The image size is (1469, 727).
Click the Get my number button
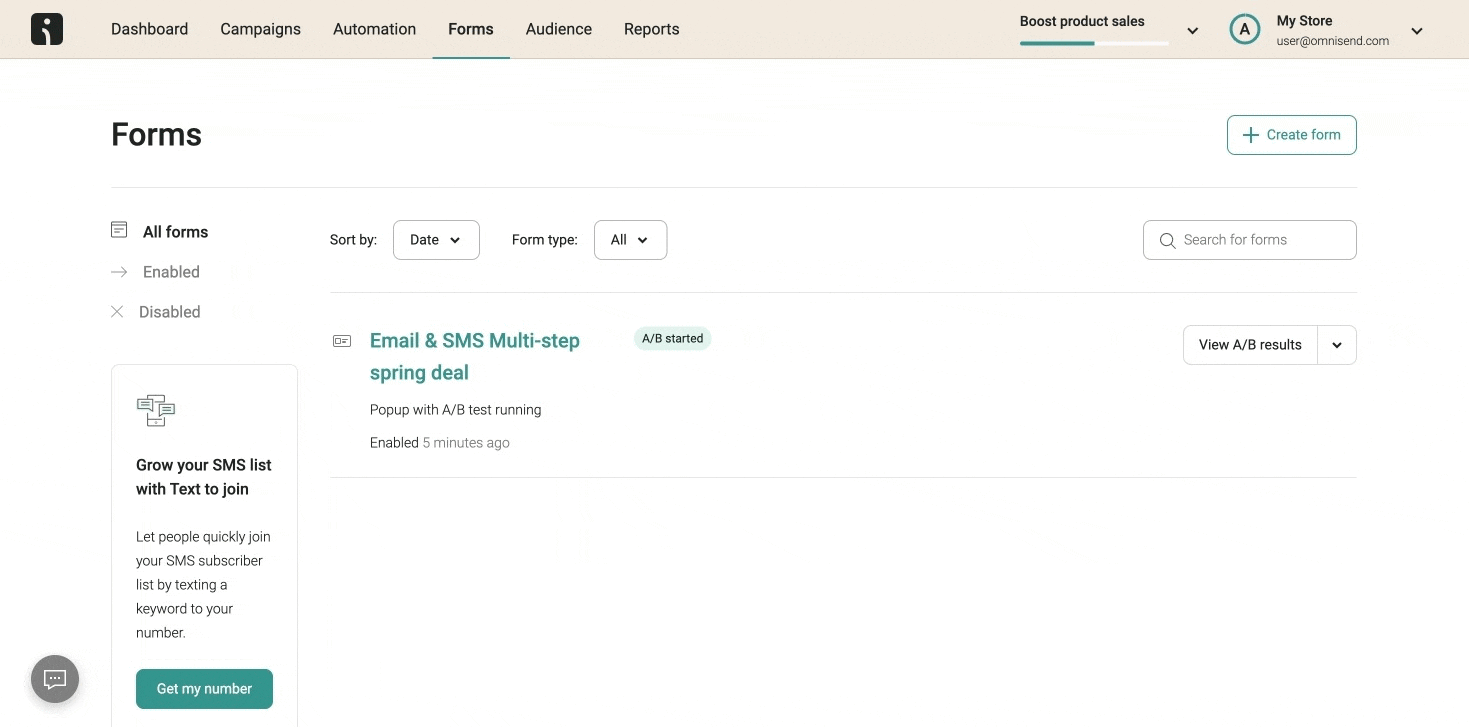(x=204, y=689)
